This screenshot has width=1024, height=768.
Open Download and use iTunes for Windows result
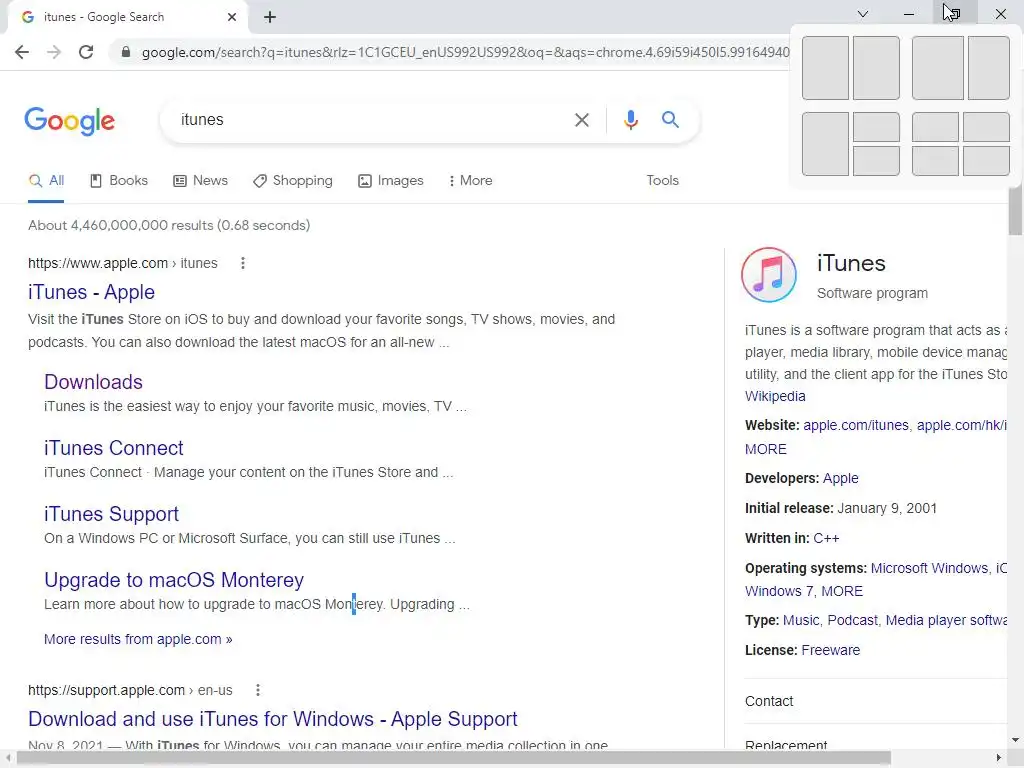(272, 719)
